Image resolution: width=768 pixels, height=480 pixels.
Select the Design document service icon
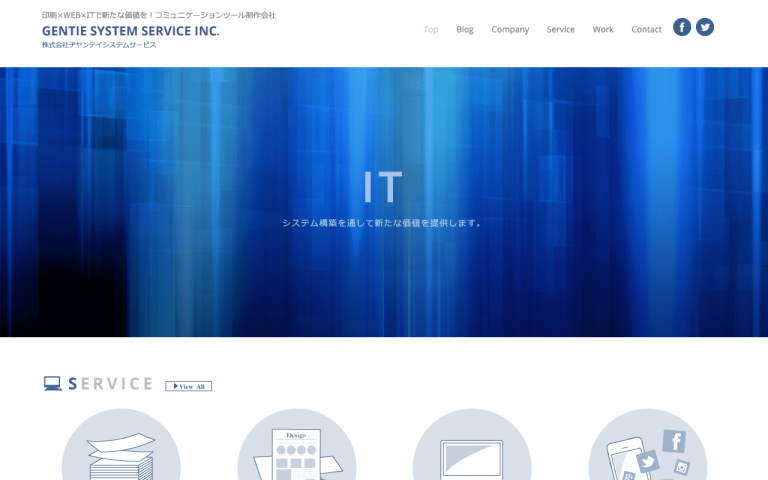coord(297,444)
